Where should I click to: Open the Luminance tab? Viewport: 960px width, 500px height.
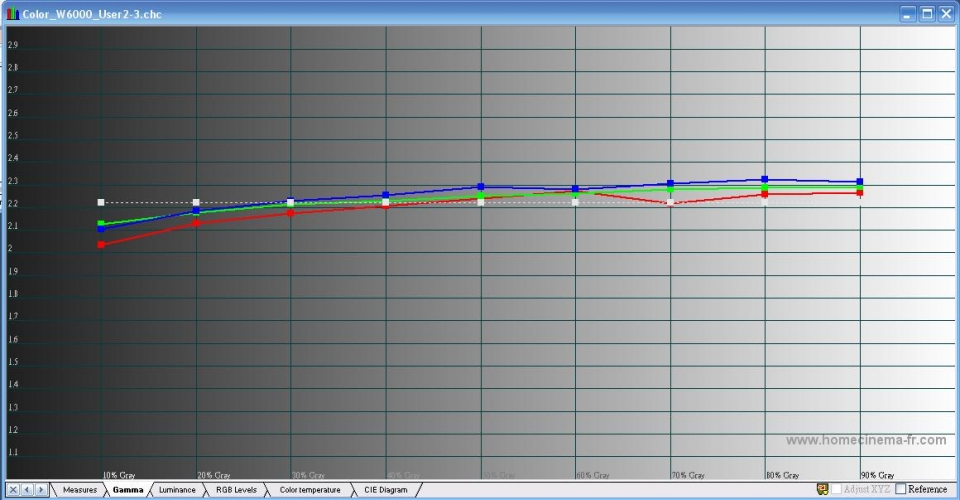click(177, 490)
